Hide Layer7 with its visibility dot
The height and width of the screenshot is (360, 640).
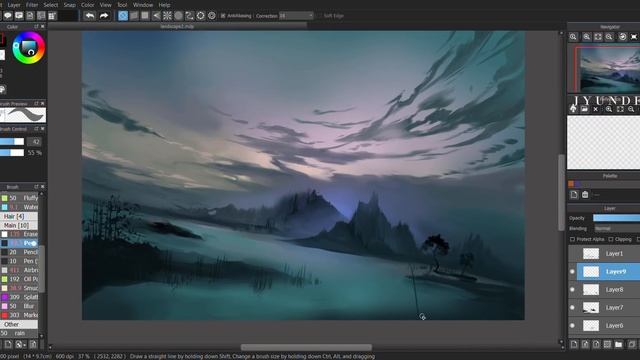(x=572, y=307)
